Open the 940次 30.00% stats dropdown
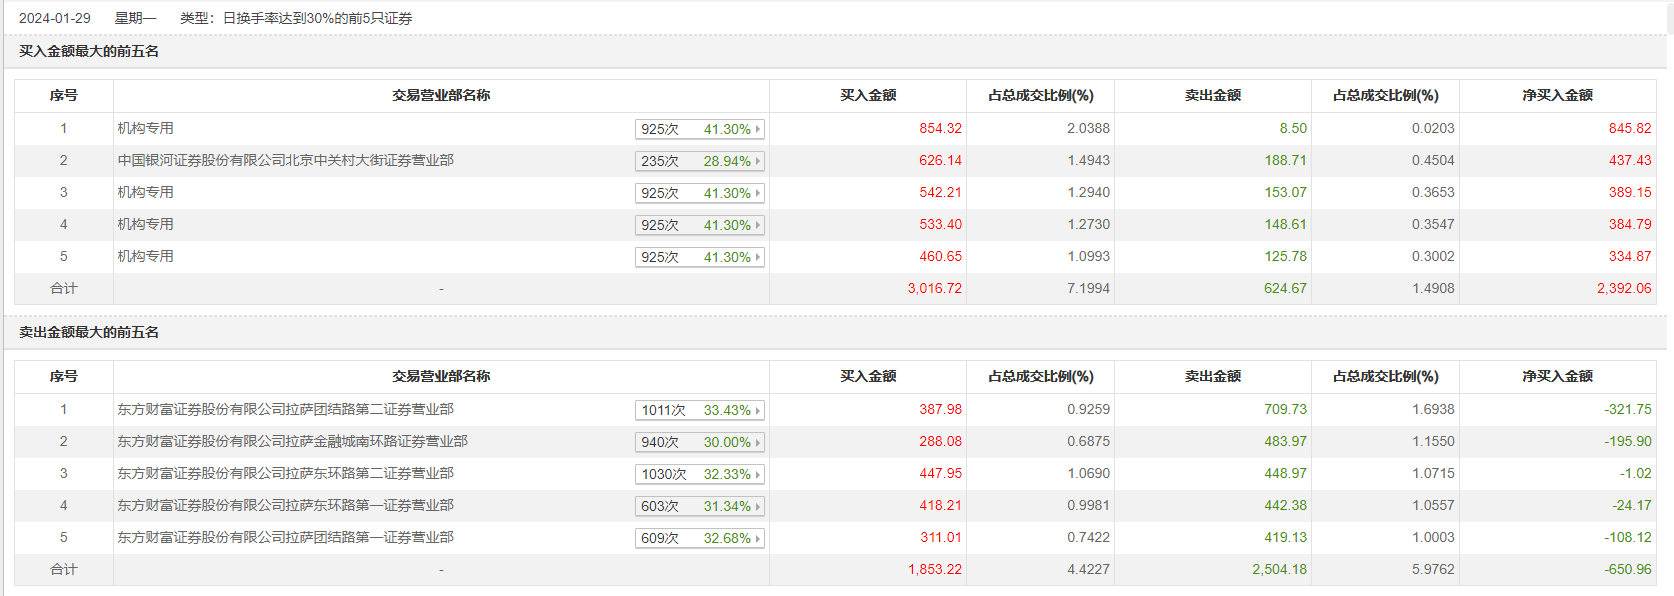1674x596 pixels. (758, 442)
